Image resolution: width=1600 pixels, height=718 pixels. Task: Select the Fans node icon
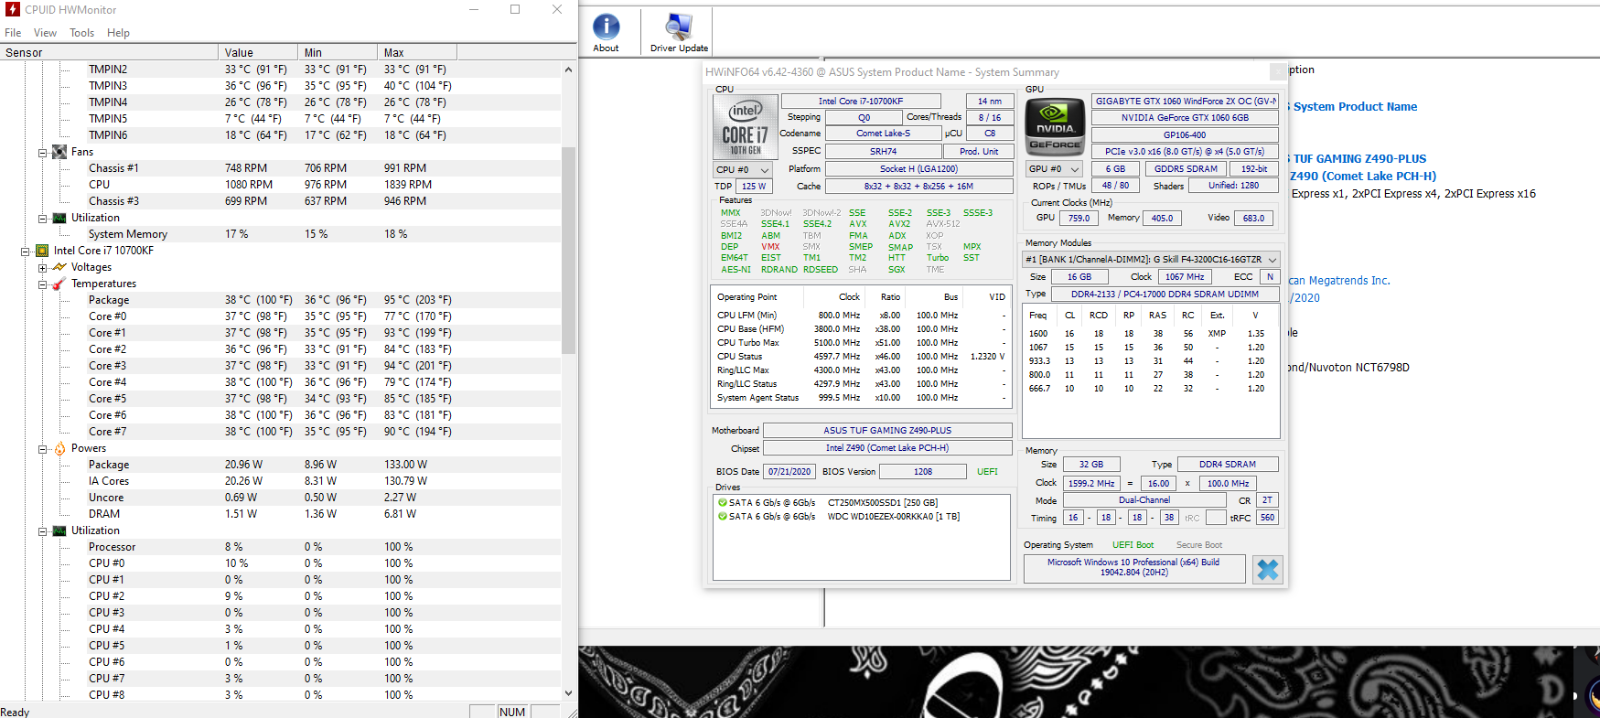tap(60, 152)
